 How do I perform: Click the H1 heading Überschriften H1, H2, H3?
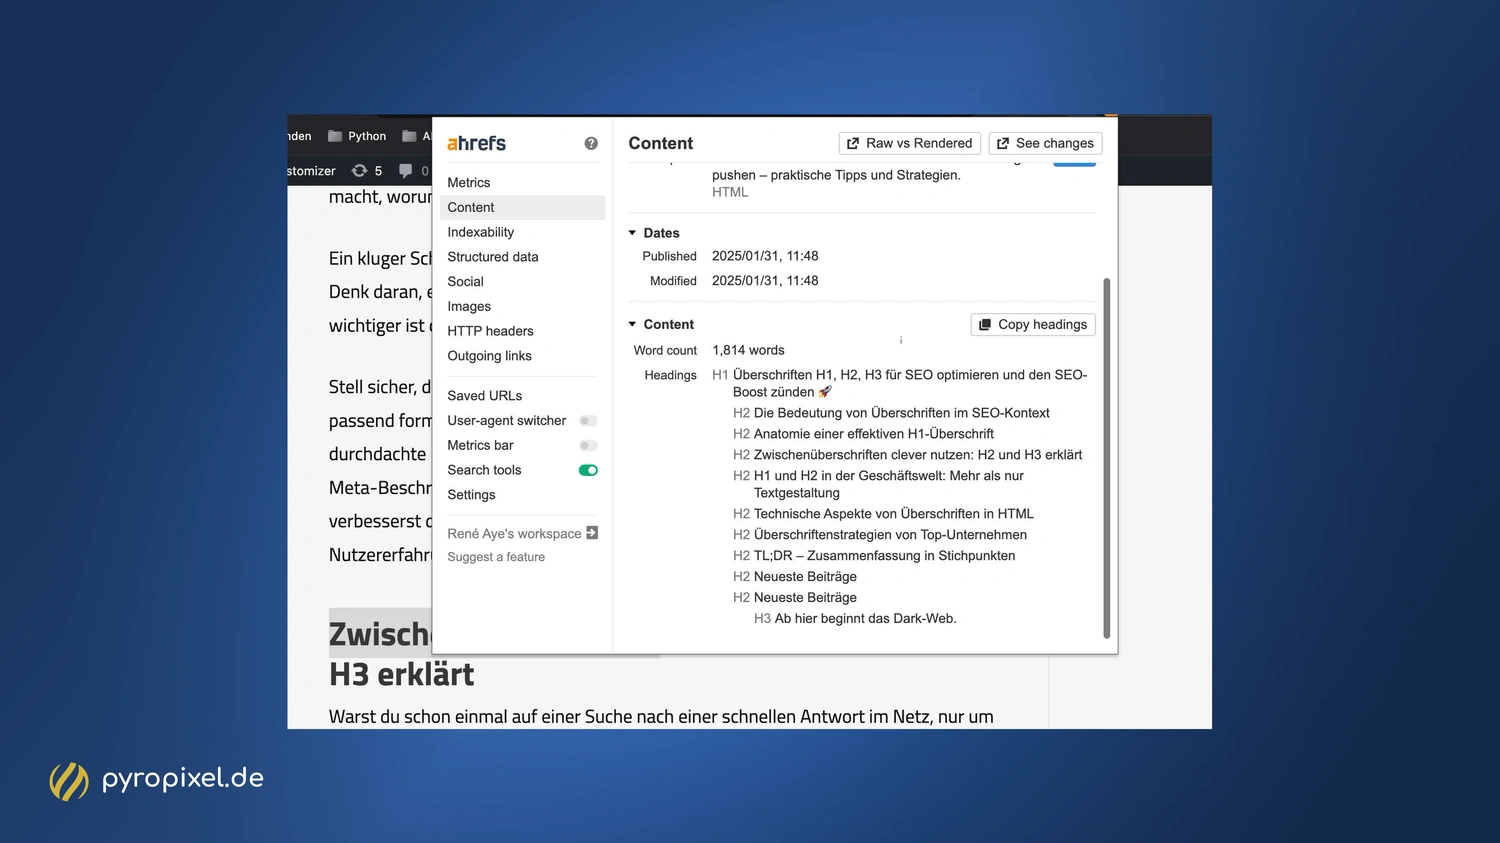[x=910, y=383]
